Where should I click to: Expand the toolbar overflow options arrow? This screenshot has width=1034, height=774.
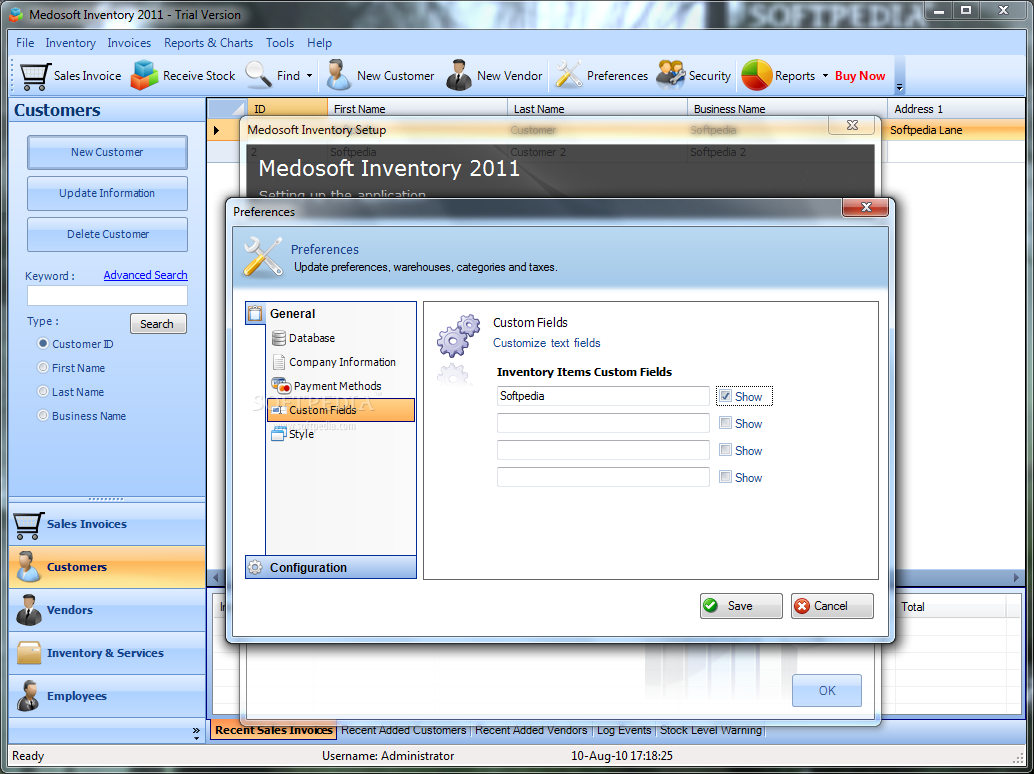point(899,87)
